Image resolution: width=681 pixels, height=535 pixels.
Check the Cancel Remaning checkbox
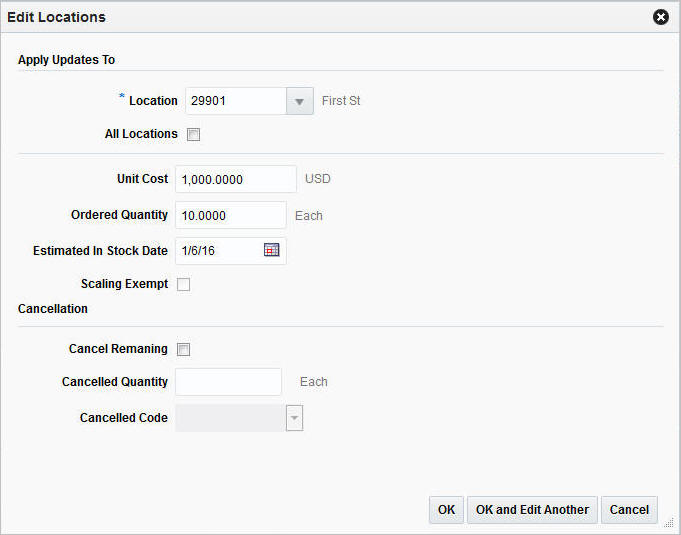pos(183,350)
